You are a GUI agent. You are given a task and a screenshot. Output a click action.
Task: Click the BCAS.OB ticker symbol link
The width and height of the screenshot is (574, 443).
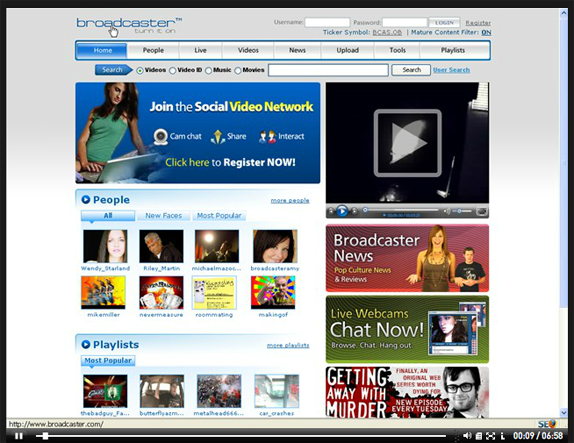(387, 33)
